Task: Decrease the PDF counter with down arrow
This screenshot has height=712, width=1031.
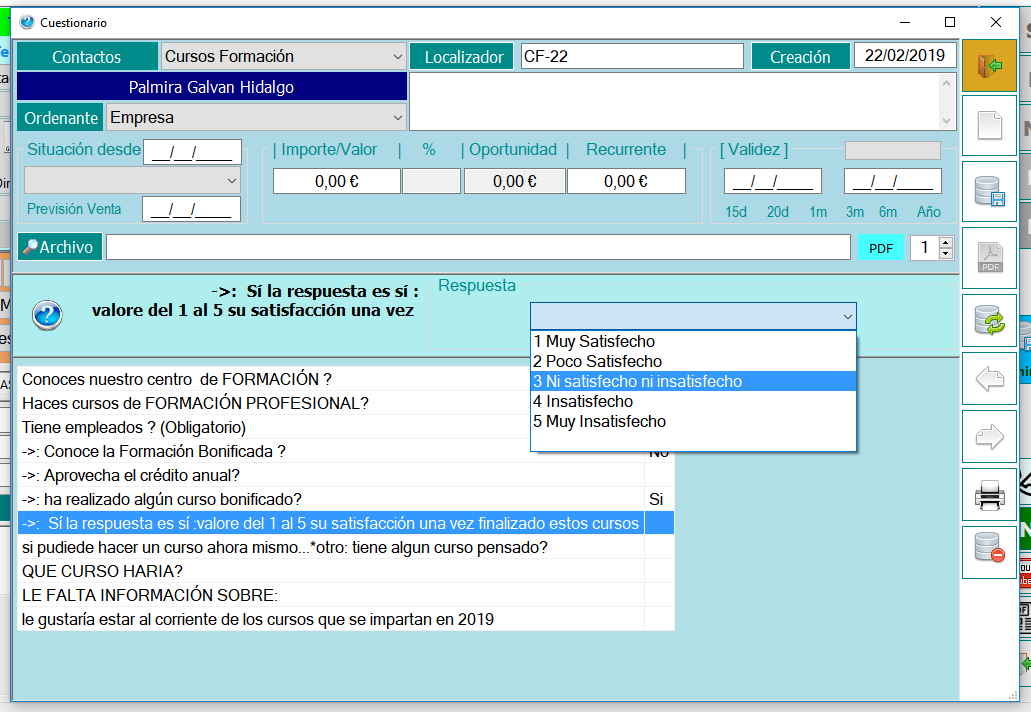Action: coord(946,254)
